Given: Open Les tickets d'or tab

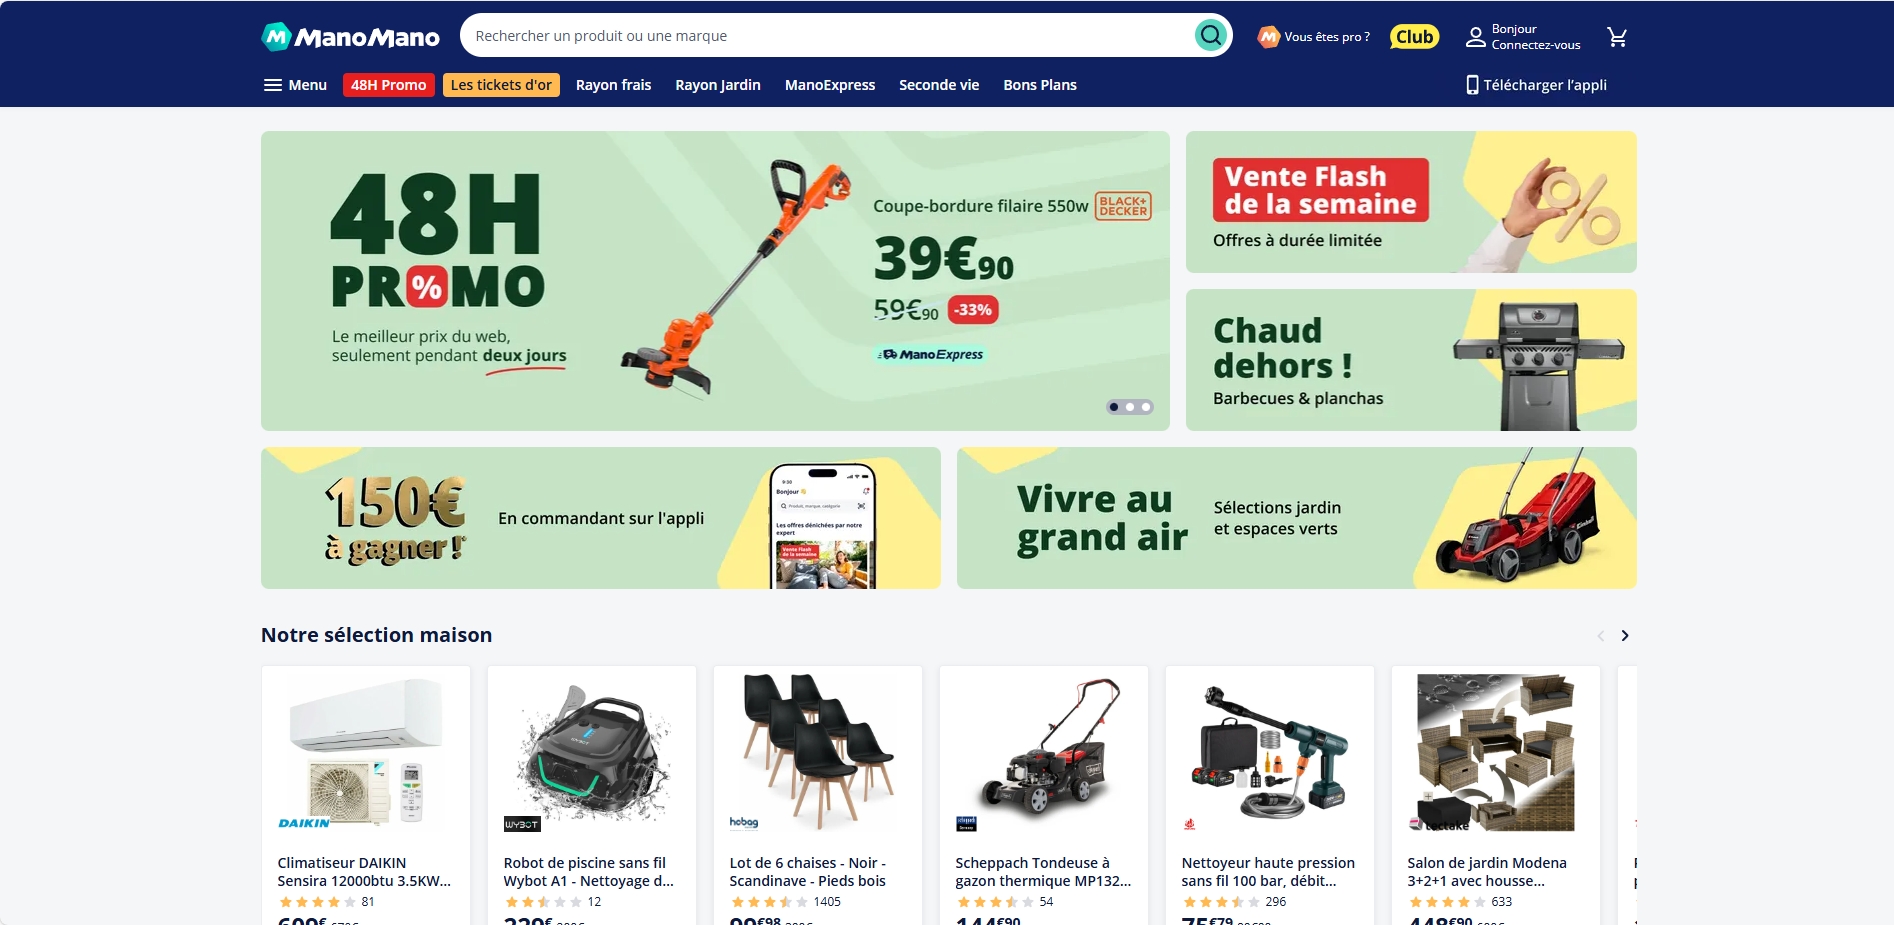Looking at the screenshot, I should [x=501, y=85].
